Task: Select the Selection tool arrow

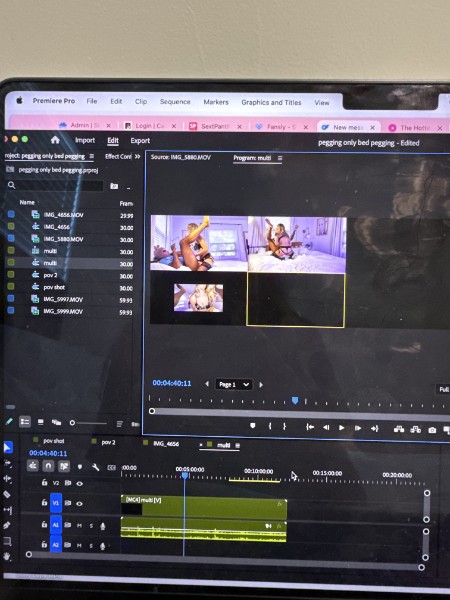Action: (7, 447)
